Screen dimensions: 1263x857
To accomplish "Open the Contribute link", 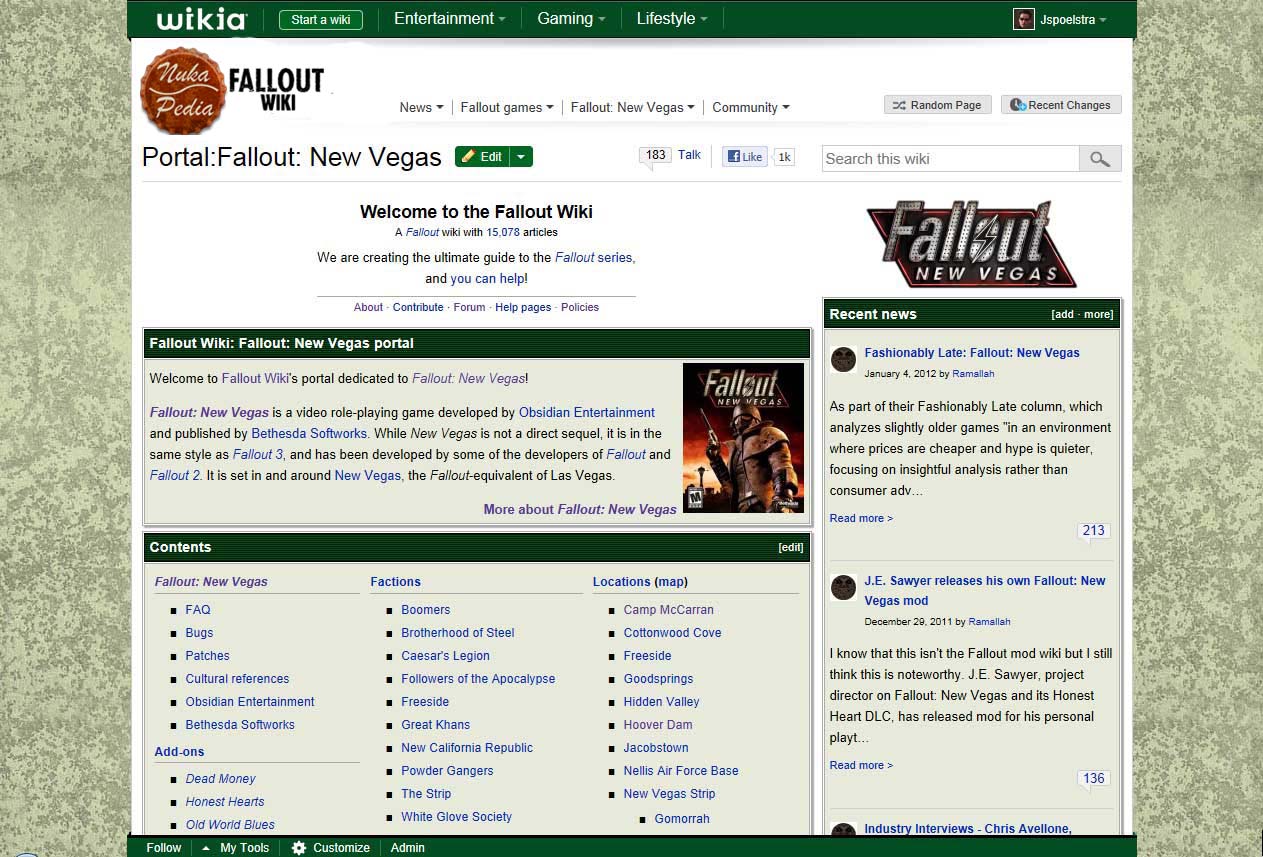I will coord(418,307).
